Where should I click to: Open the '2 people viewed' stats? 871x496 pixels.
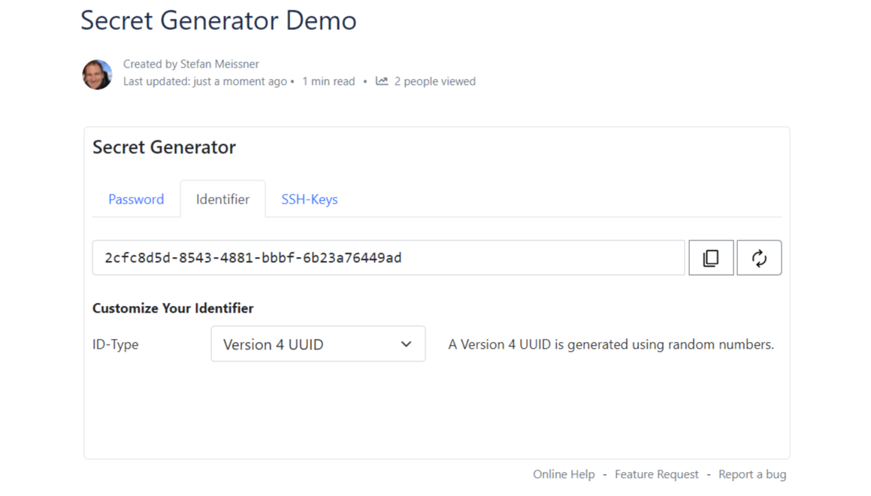(x=434, y=81)
